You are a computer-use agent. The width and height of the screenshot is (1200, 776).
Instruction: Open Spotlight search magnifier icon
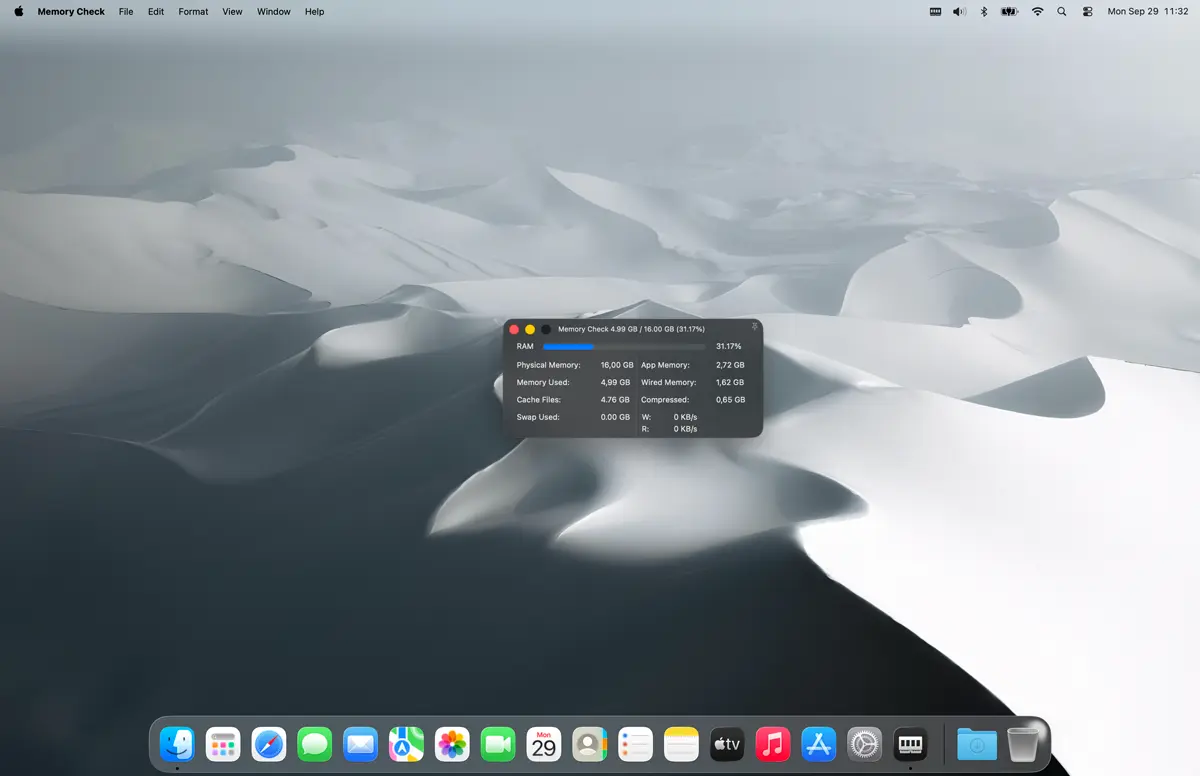(1062, 12)
